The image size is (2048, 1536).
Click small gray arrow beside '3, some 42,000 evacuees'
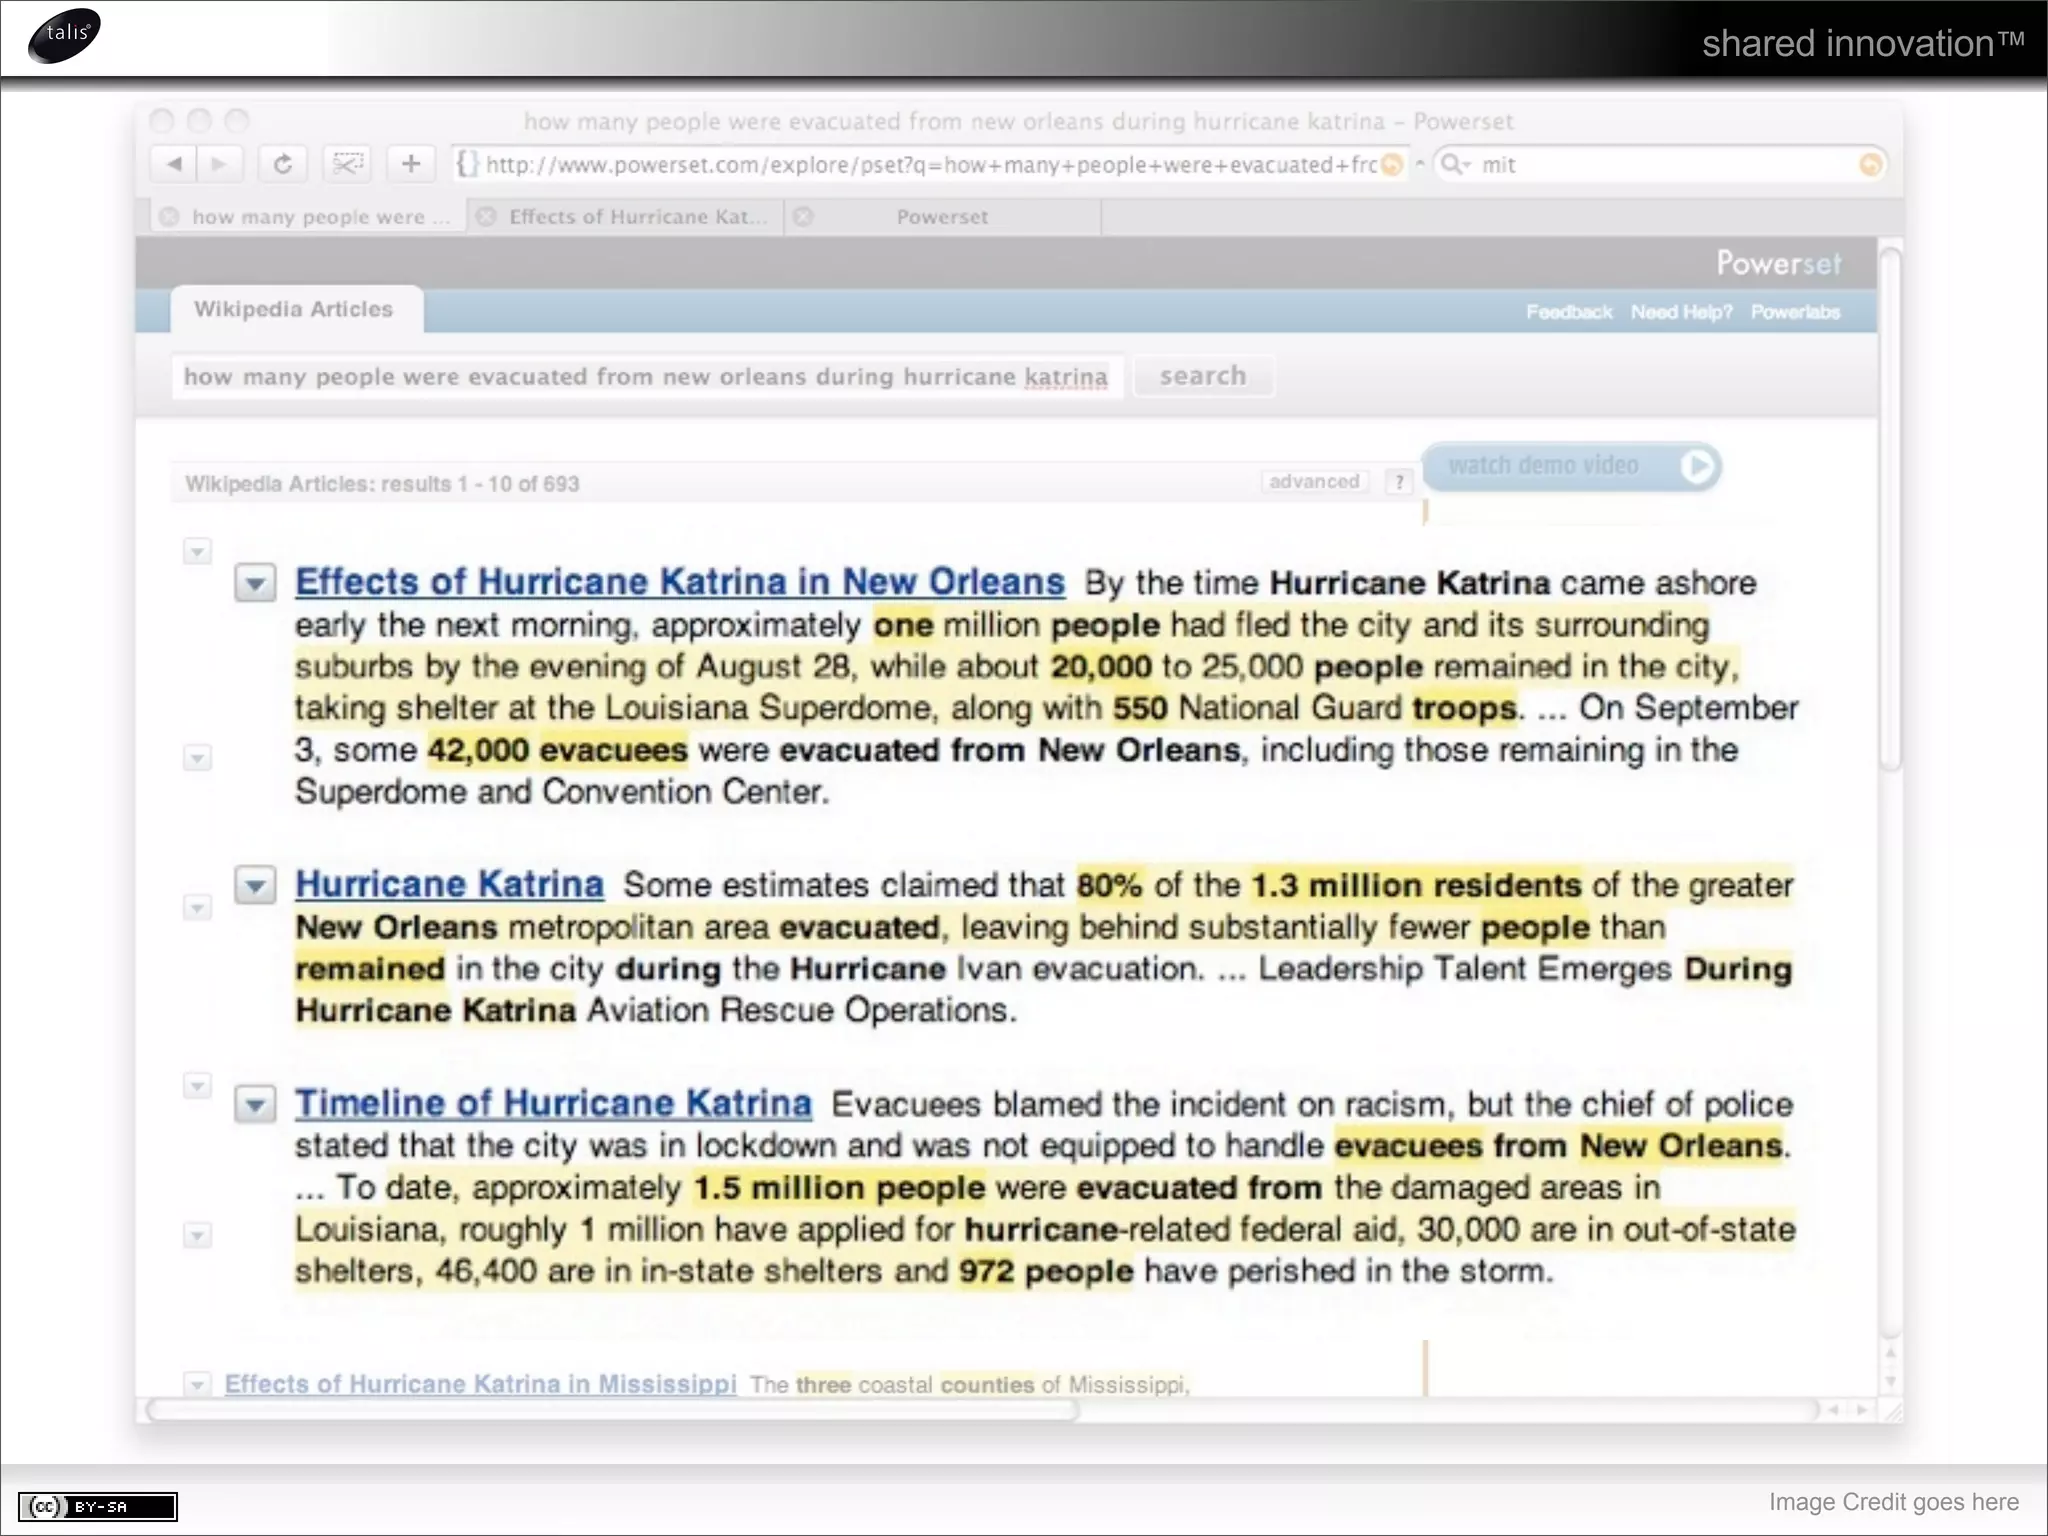(197, 758)
